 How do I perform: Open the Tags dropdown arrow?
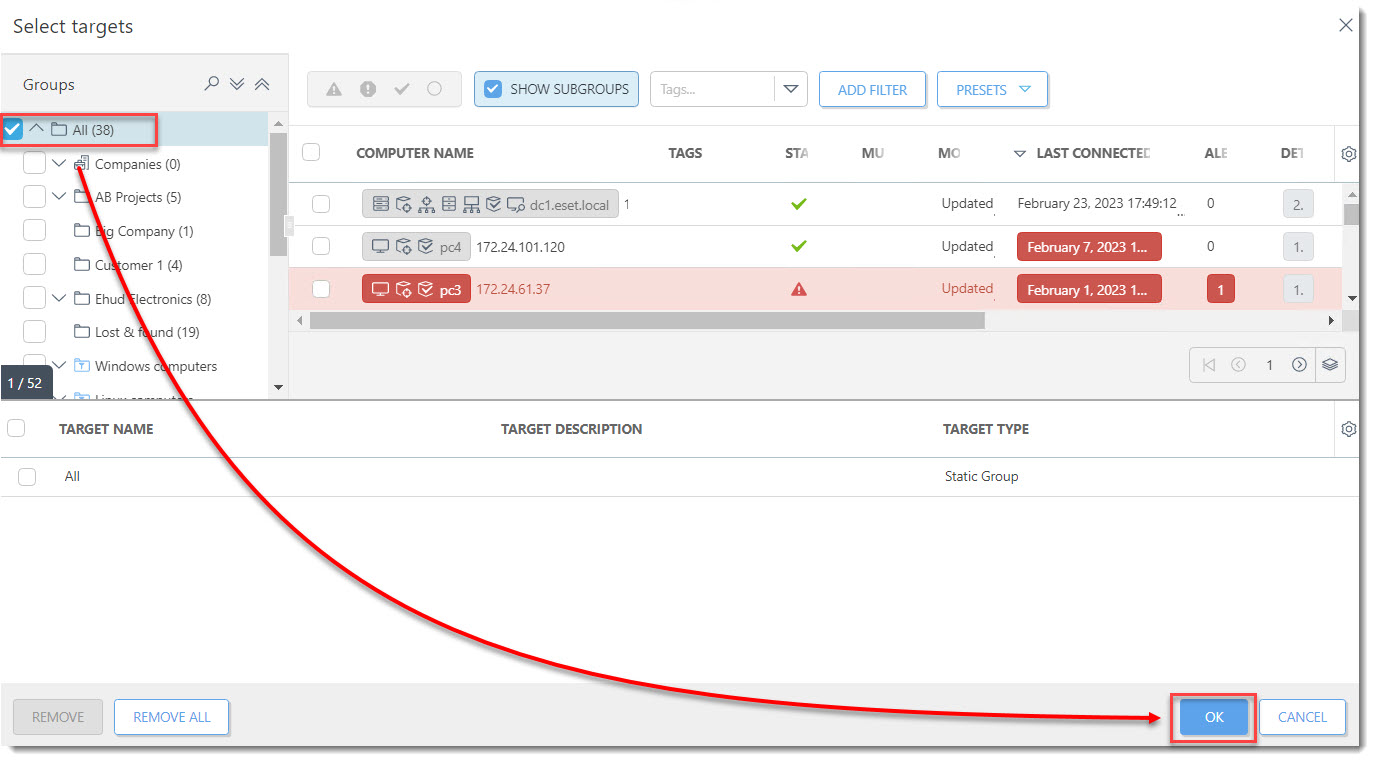(x=791, y=89)
